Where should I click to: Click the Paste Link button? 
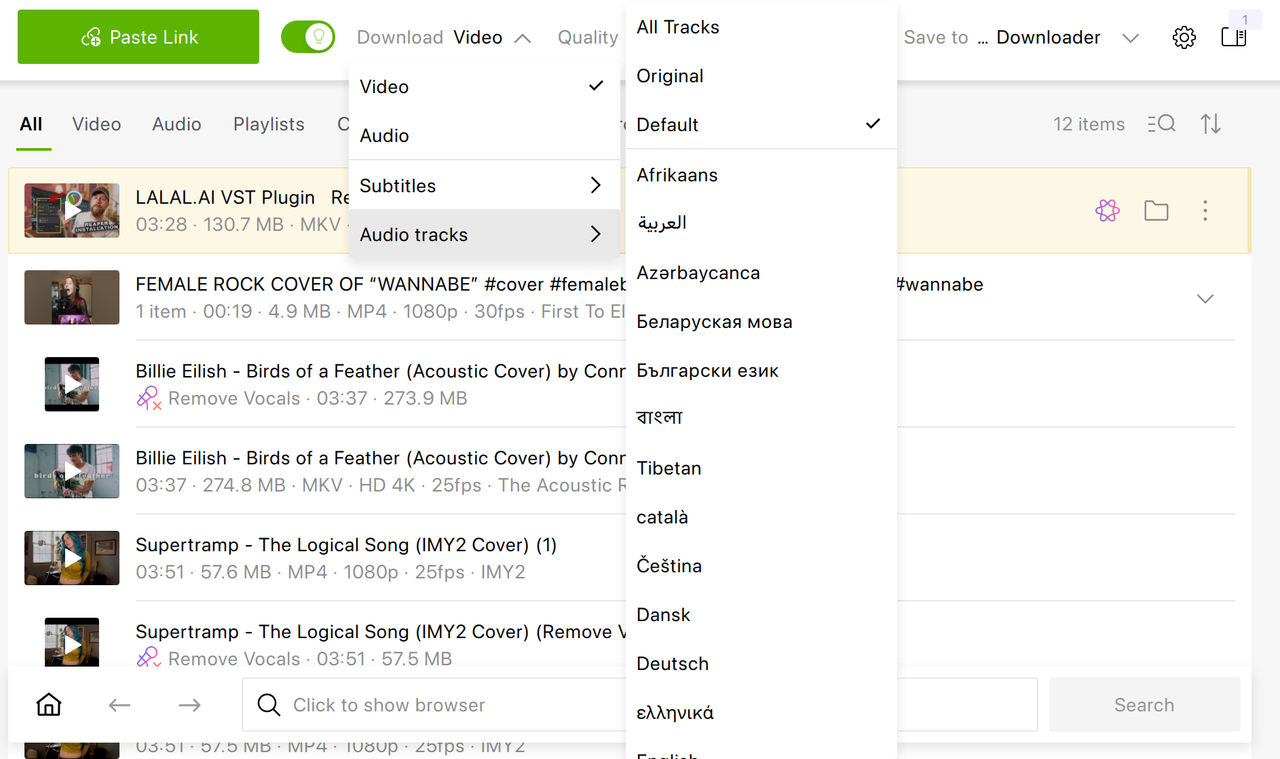click(138, 37)
